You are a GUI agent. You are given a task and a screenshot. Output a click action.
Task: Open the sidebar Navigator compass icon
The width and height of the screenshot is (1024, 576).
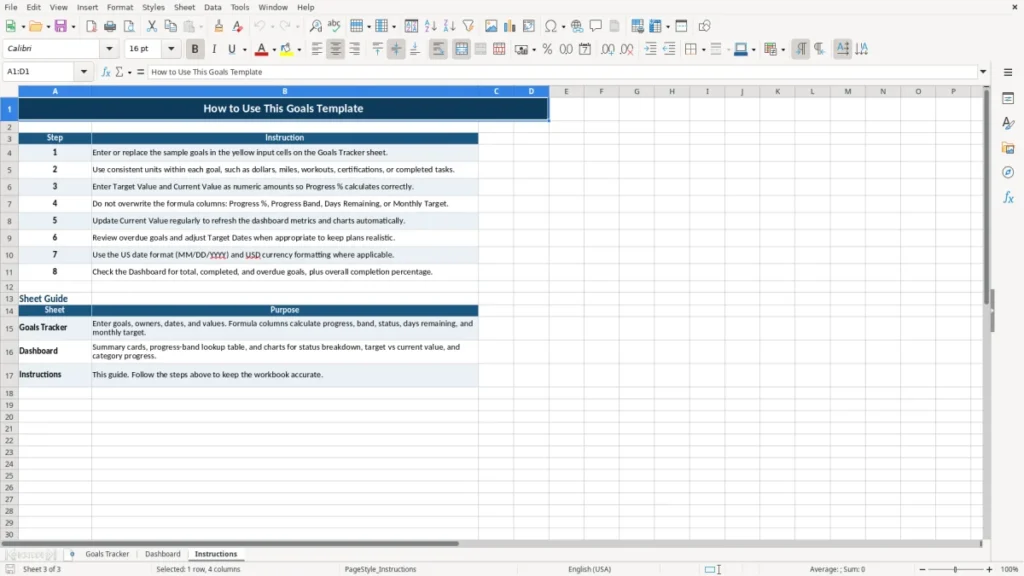(1008, 172)
